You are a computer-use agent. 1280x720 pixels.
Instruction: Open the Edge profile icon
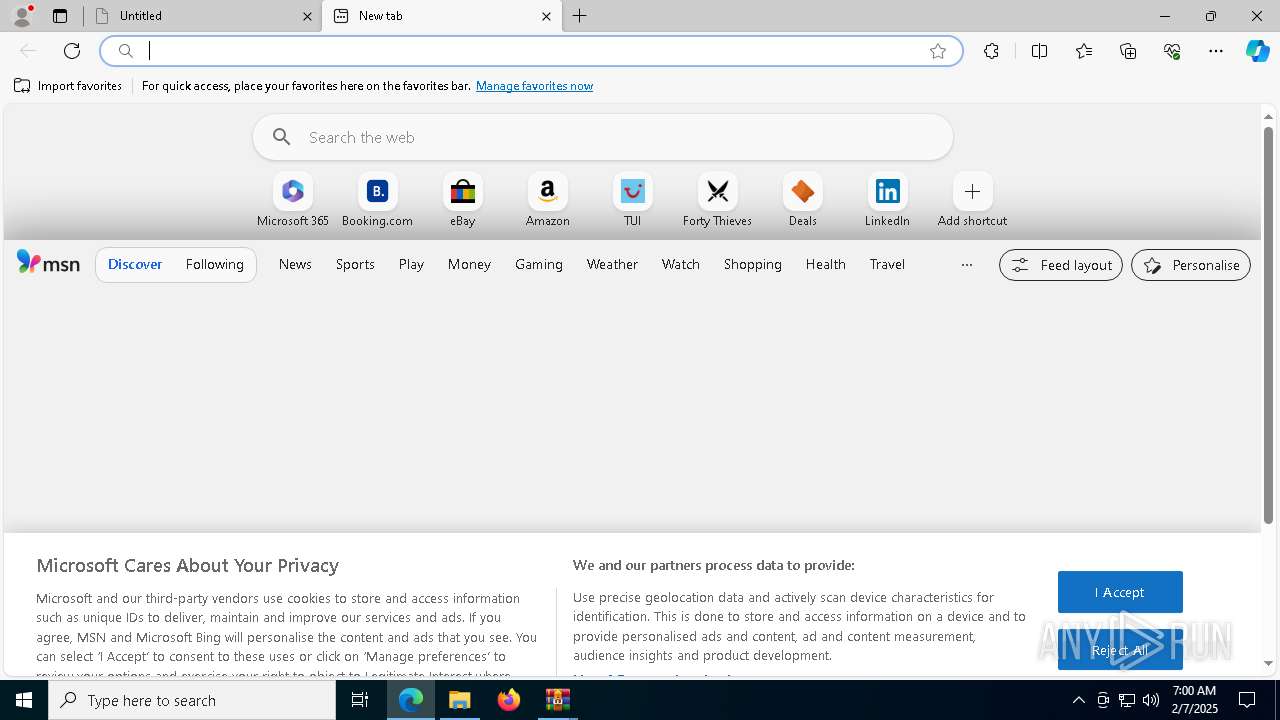point(22,16)
